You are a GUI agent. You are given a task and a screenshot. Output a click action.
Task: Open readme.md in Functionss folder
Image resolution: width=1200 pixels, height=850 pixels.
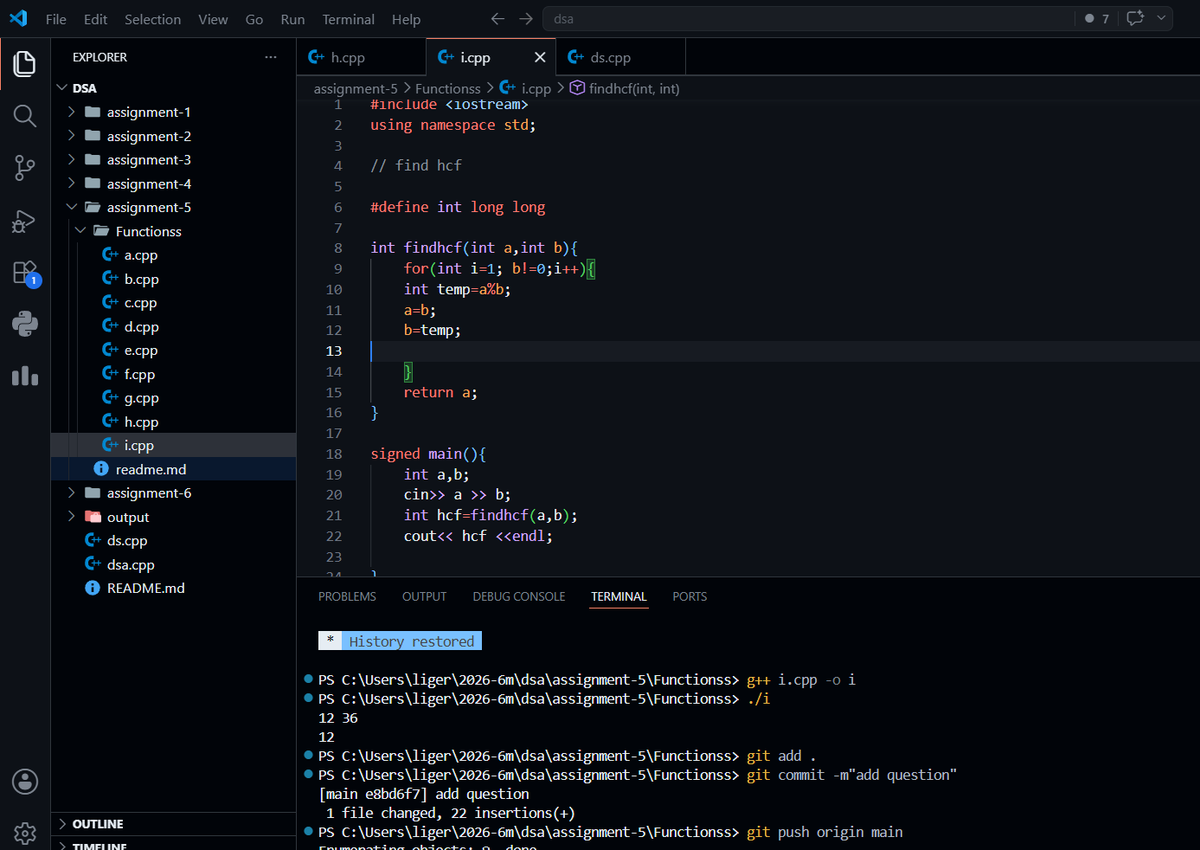(173, 469)
